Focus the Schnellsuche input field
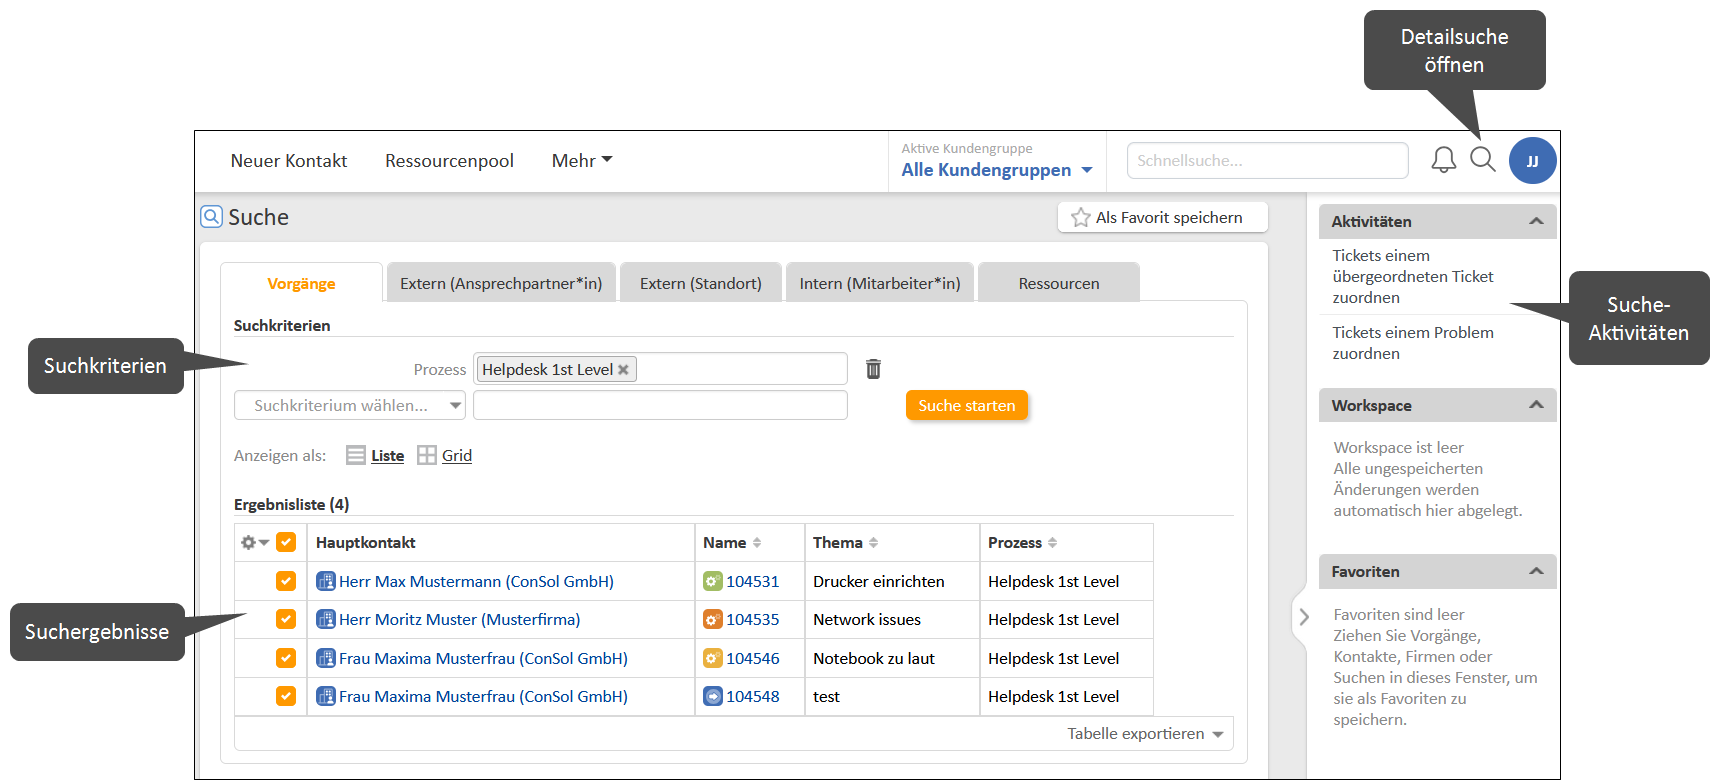This screenshot has width=1720, height=780. 1267,160
